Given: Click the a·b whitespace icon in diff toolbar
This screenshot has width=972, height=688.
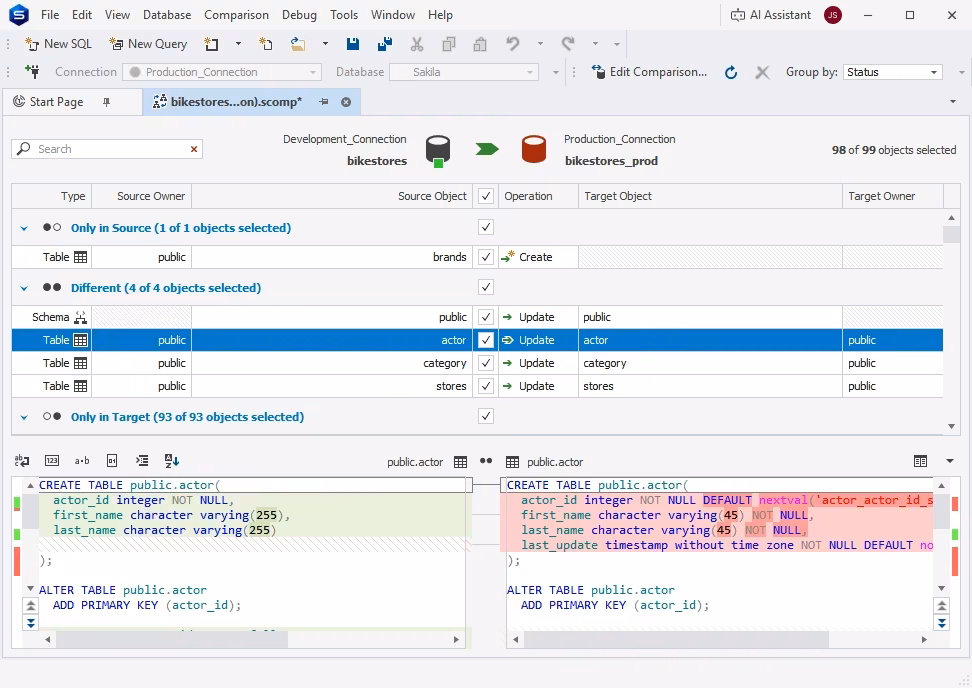Looking at the screenshot, I should click(x=82, y=461).
